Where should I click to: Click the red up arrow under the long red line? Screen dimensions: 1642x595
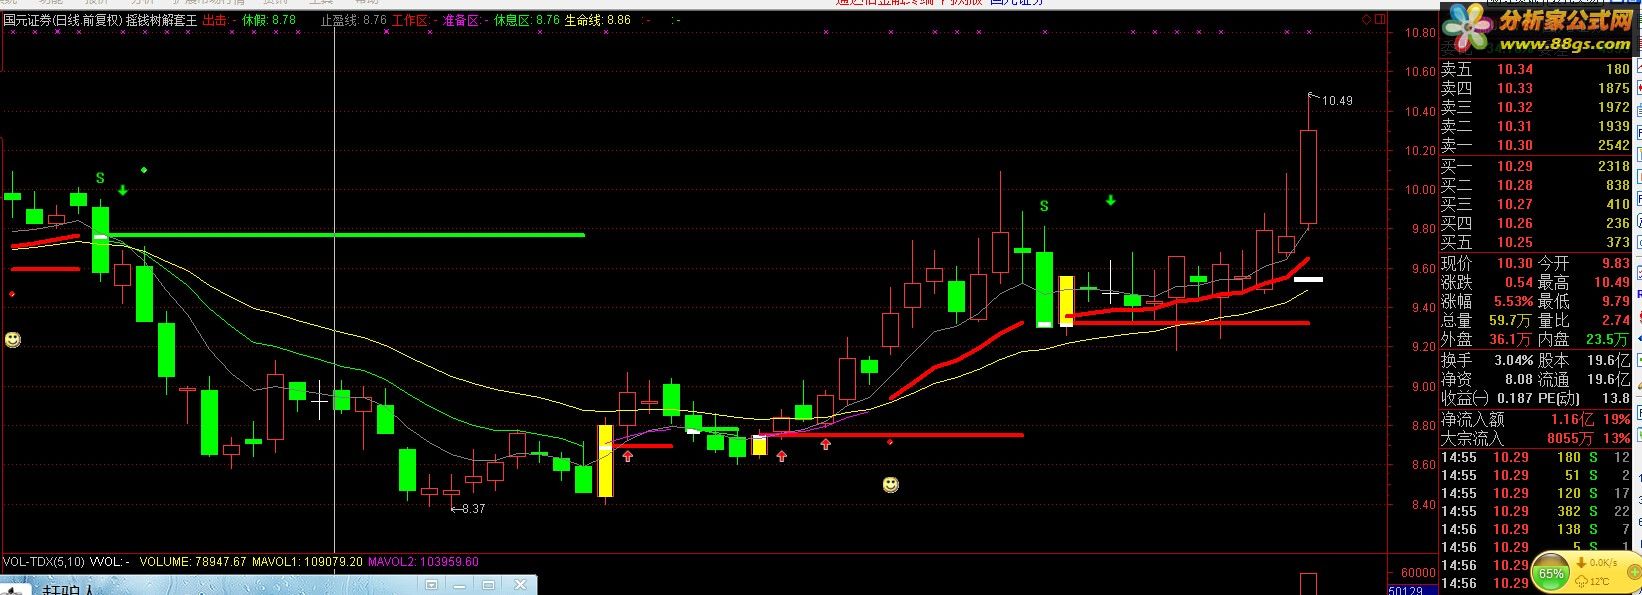click(x=826, y=443)
